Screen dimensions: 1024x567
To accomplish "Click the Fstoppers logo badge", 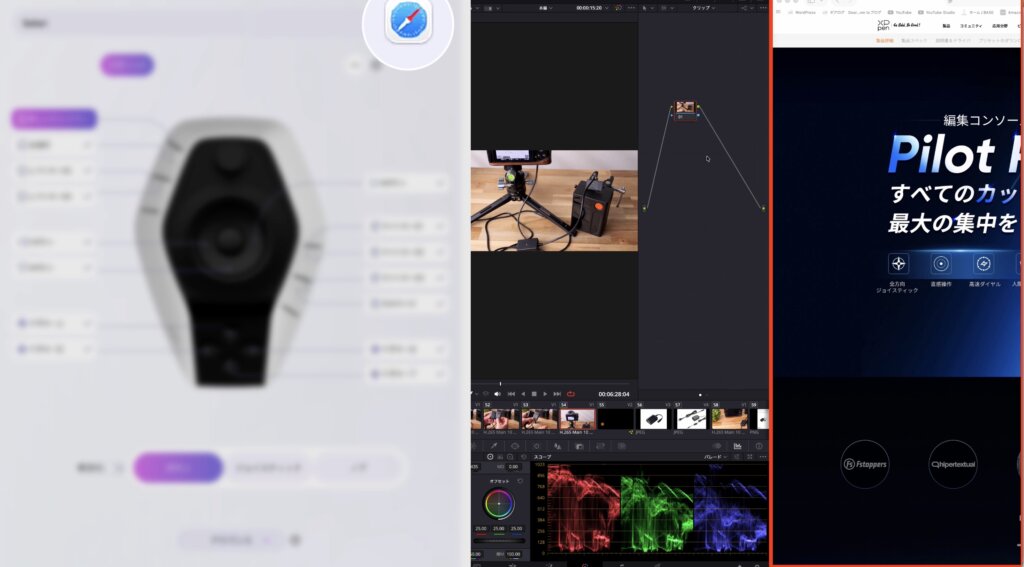I will click(x=865, y=464).
